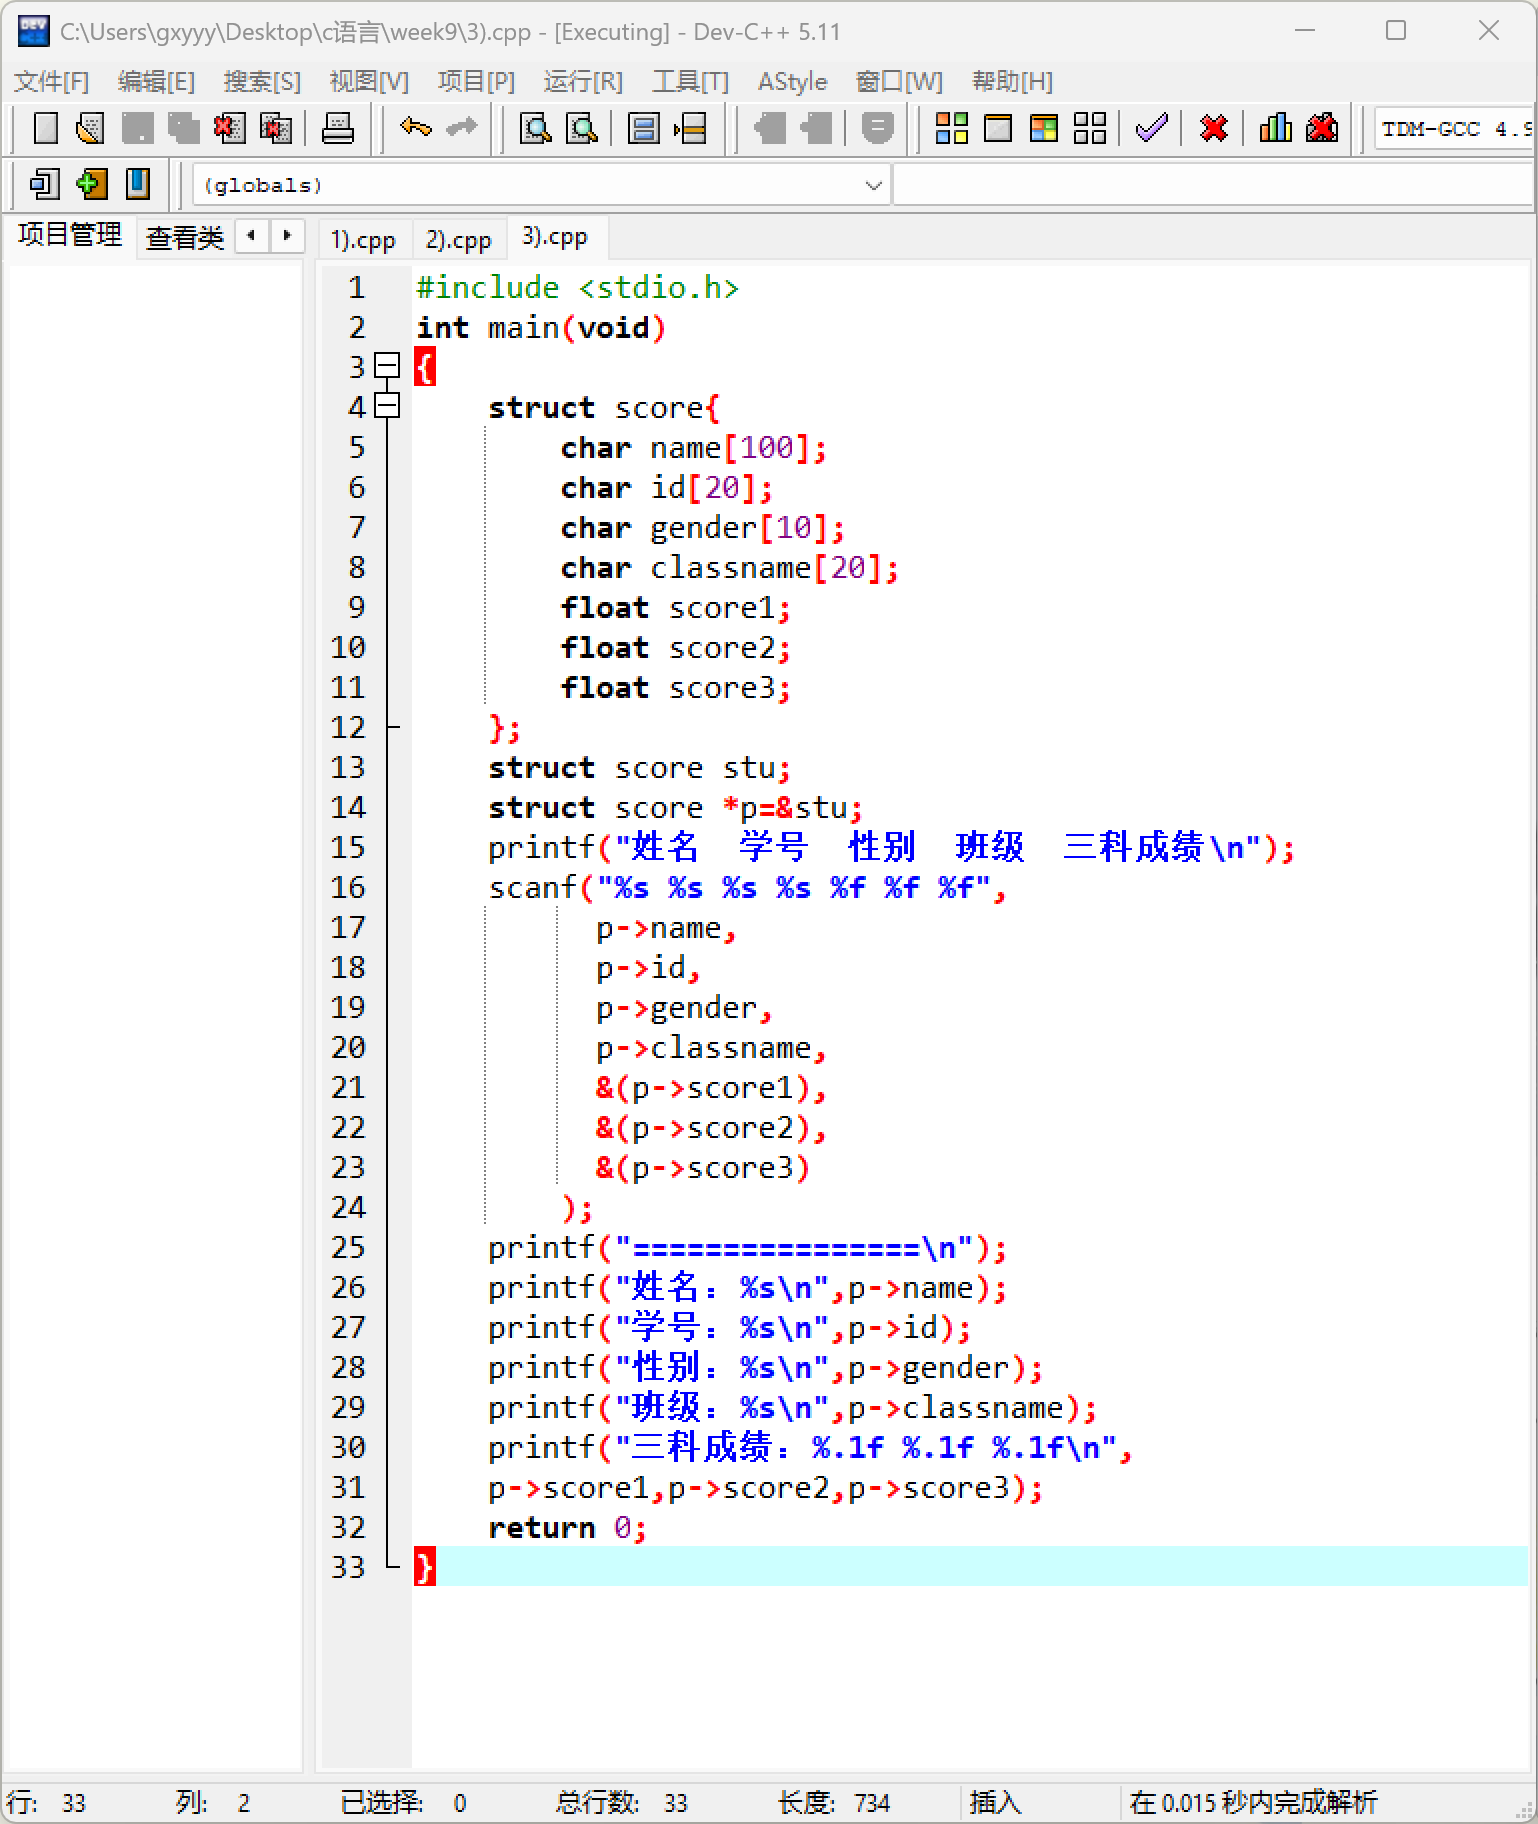1538x1824 pixels.
Task: Open the 帮助[H] menu
Action: pos(1012,81)
